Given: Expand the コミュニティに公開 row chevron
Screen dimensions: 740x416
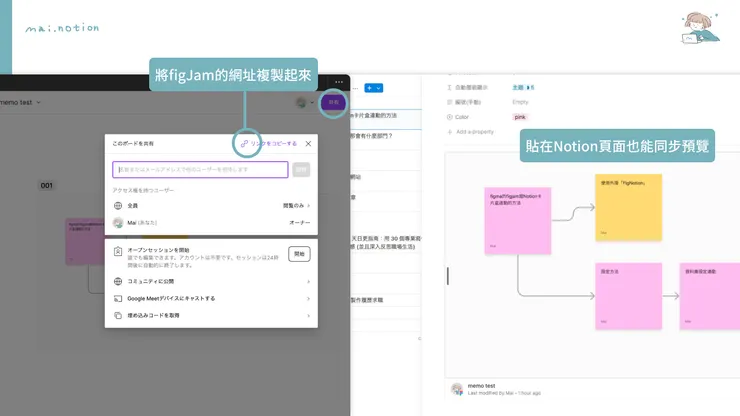Looking at the screenshot, I should (309, 281).
